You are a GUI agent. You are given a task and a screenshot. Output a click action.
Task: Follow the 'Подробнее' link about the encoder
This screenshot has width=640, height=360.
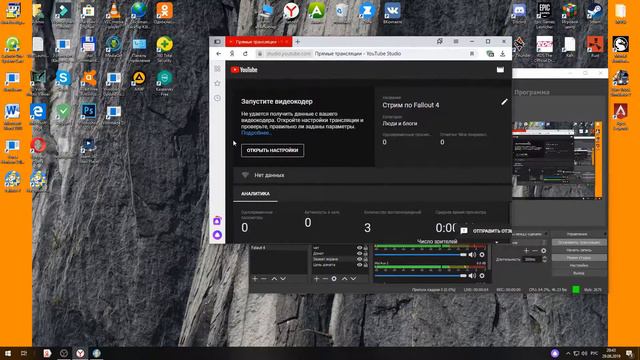pos(256,133)
